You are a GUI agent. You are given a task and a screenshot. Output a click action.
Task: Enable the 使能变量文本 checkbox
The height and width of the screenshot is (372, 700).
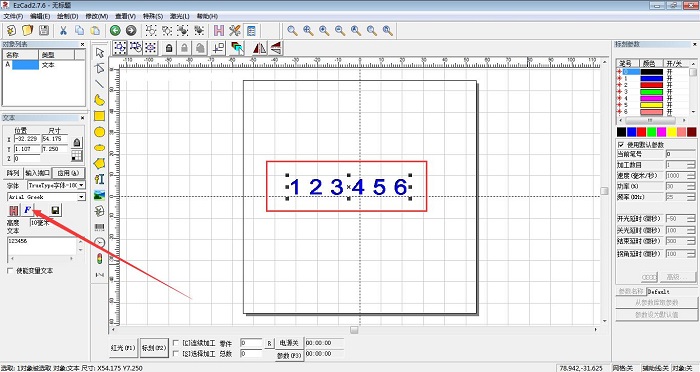click(10, 271)
